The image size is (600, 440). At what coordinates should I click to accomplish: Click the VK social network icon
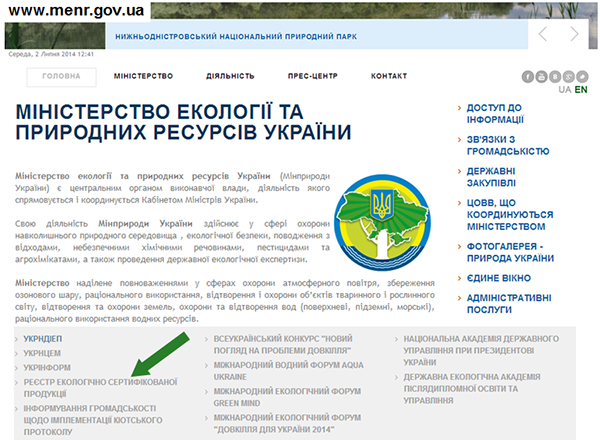pos(555,76)
